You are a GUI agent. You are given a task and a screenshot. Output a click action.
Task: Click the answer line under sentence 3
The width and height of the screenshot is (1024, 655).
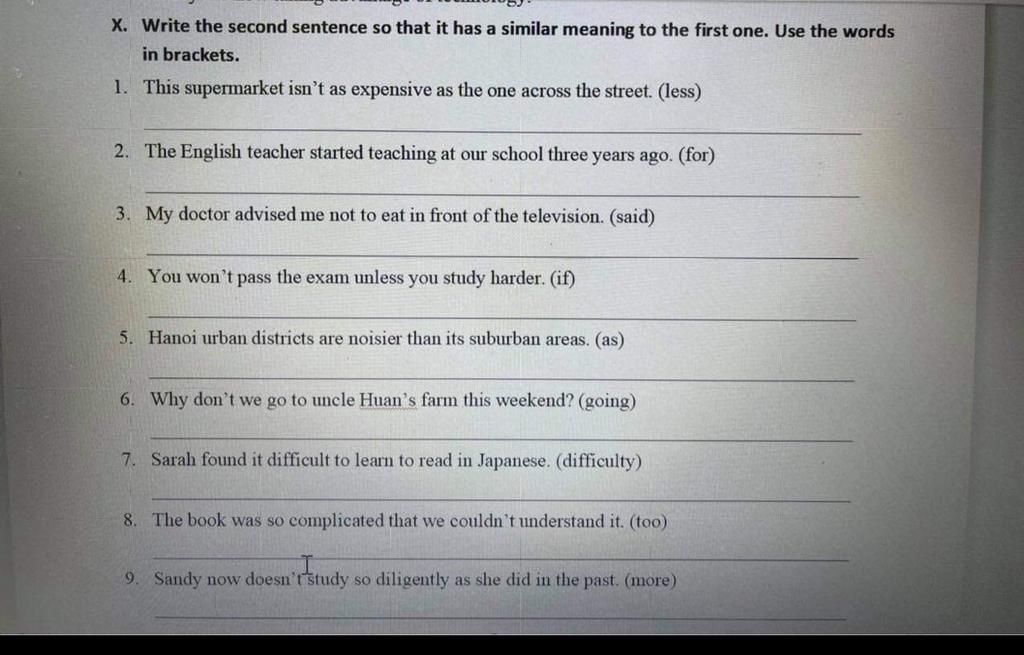[503, 254]
